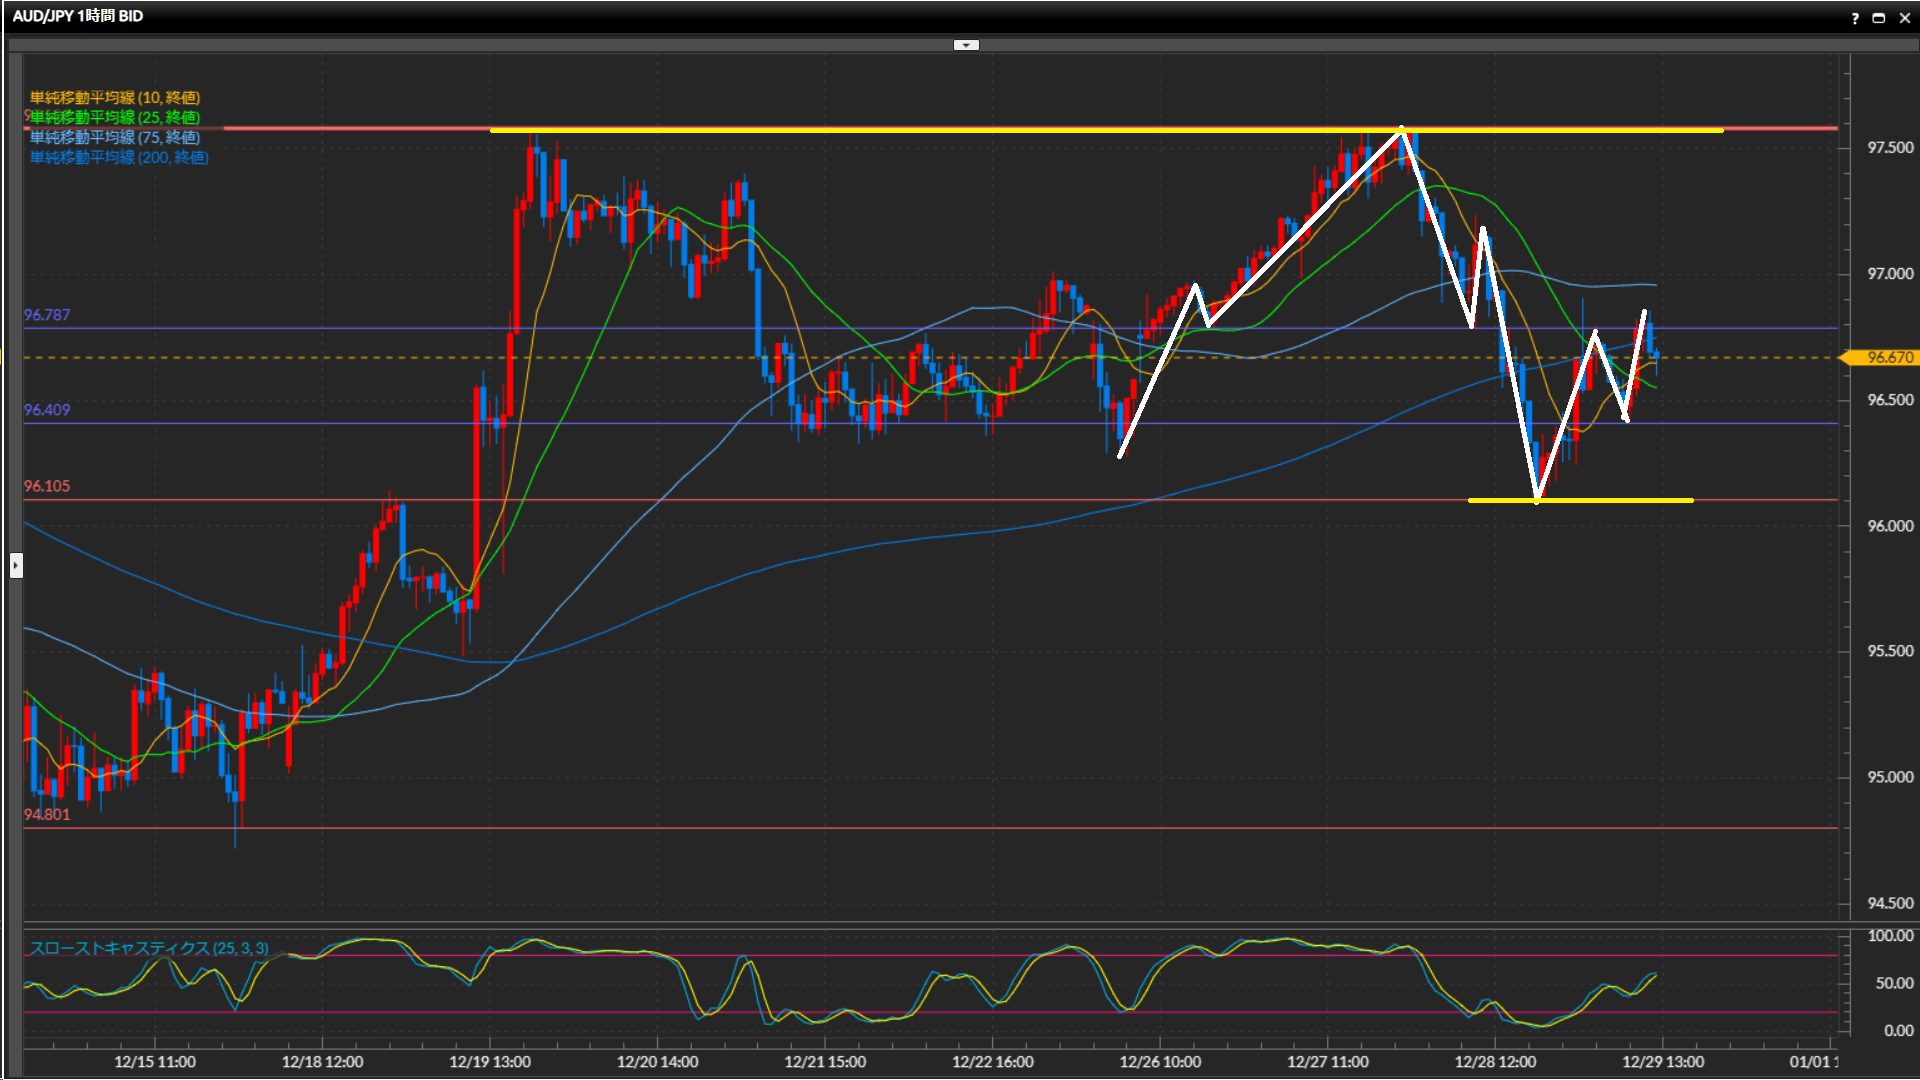Select the SMA (200, 終値) indicator label

(x=119, y=157)
